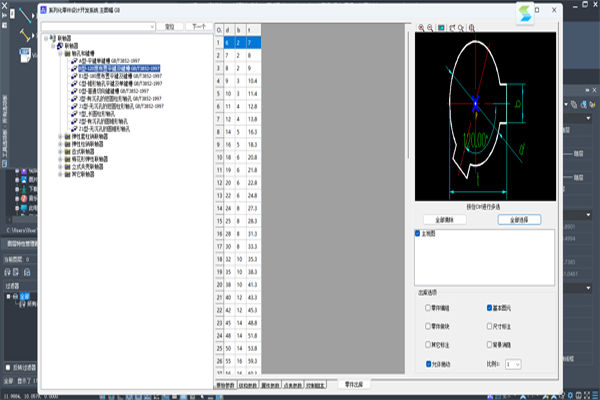Screen dimensions: 600x400
Task: Enable the 零件编组 checkbox
Action: [x=428, y=308]
